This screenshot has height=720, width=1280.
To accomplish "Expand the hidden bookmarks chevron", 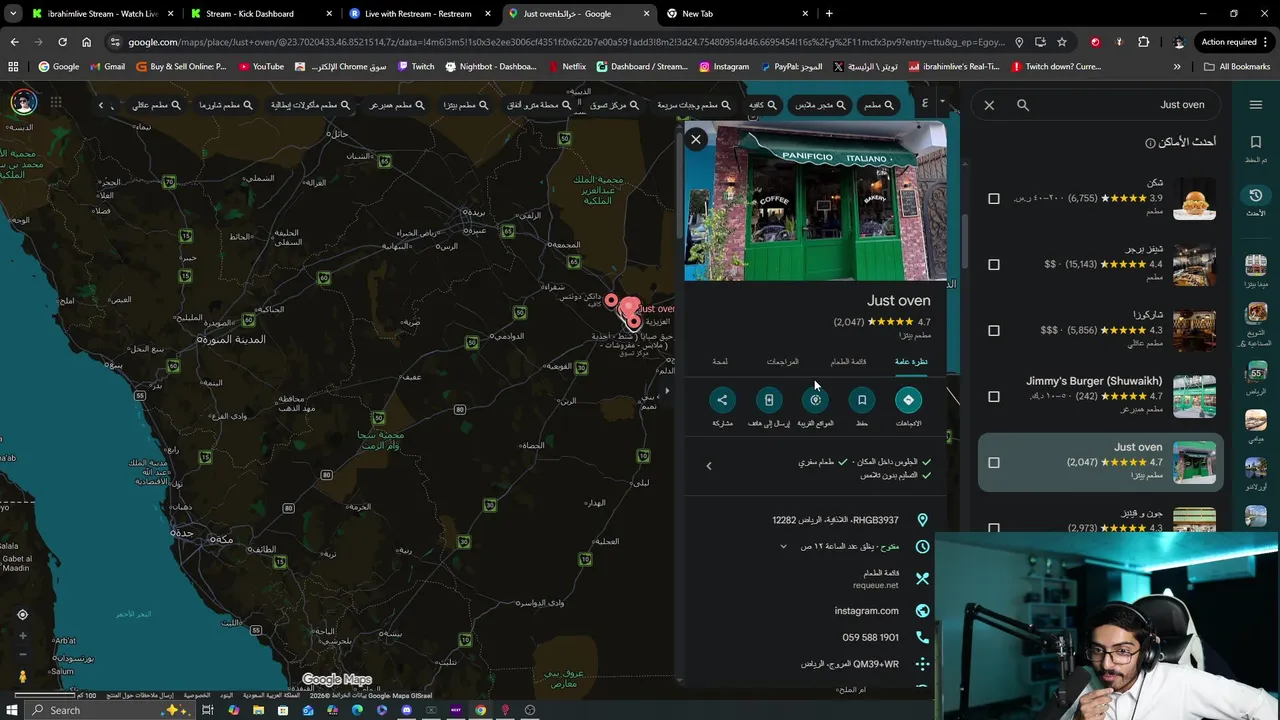I will click(1177, 67).
